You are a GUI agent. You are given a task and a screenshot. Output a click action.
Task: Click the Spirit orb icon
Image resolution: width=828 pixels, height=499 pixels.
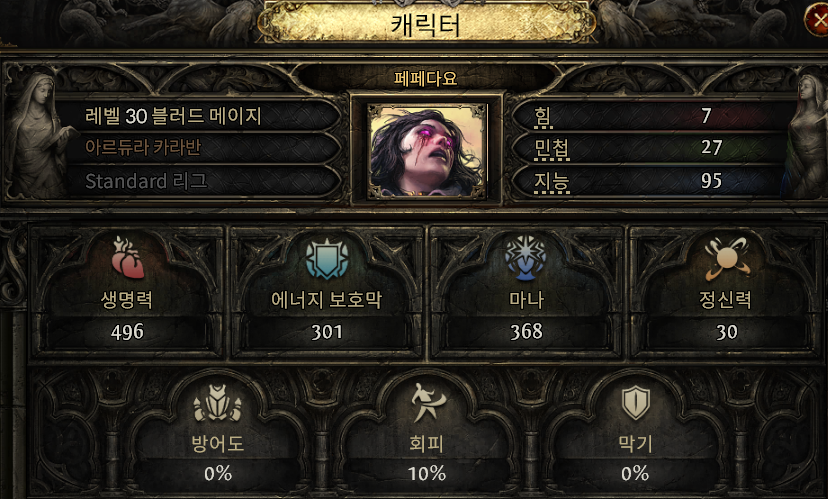click(x=727, y=258)
